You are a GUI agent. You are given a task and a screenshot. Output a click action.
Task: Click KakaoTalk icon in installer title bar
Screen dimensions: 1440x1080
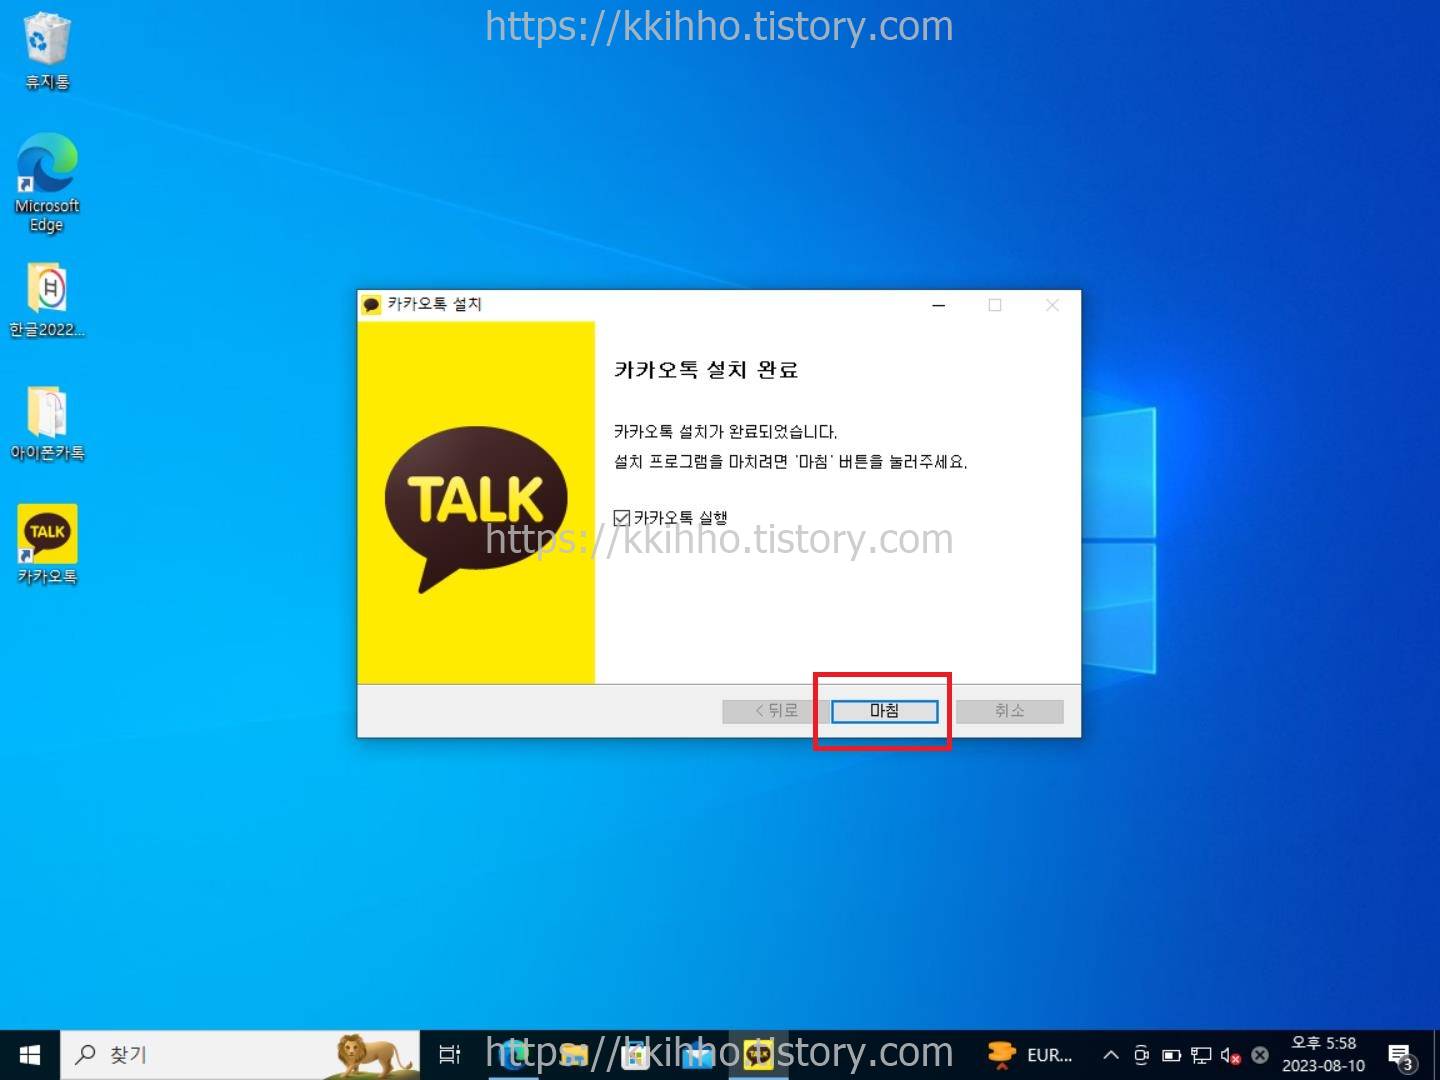click(x=372, y=304)
